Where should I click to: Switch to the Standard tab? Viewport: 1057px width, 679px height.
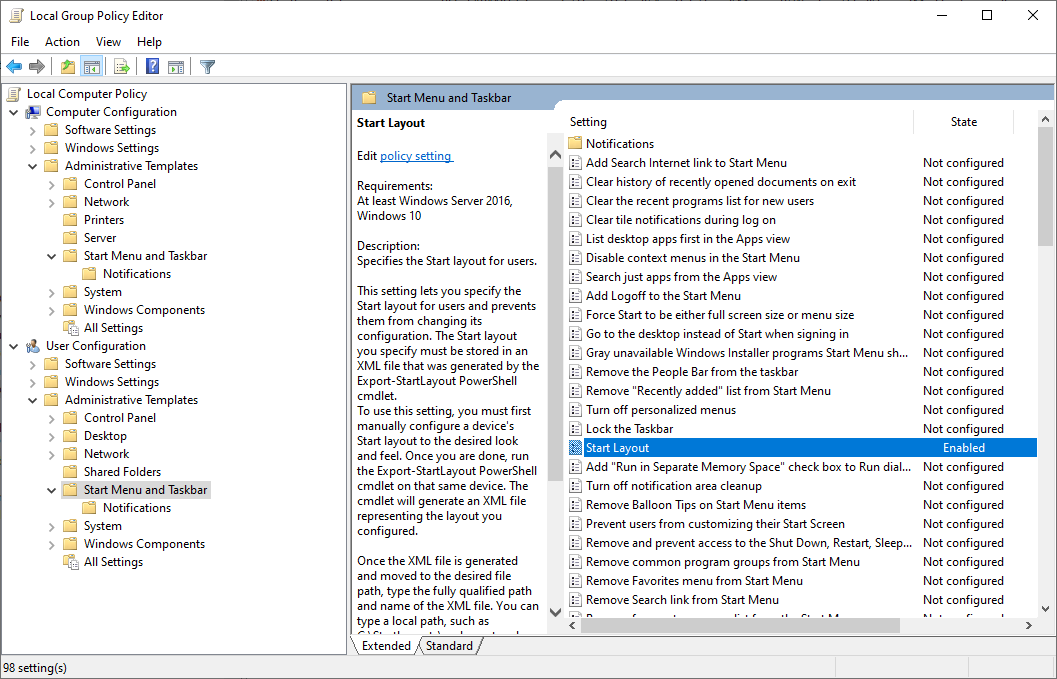[449, 646]
